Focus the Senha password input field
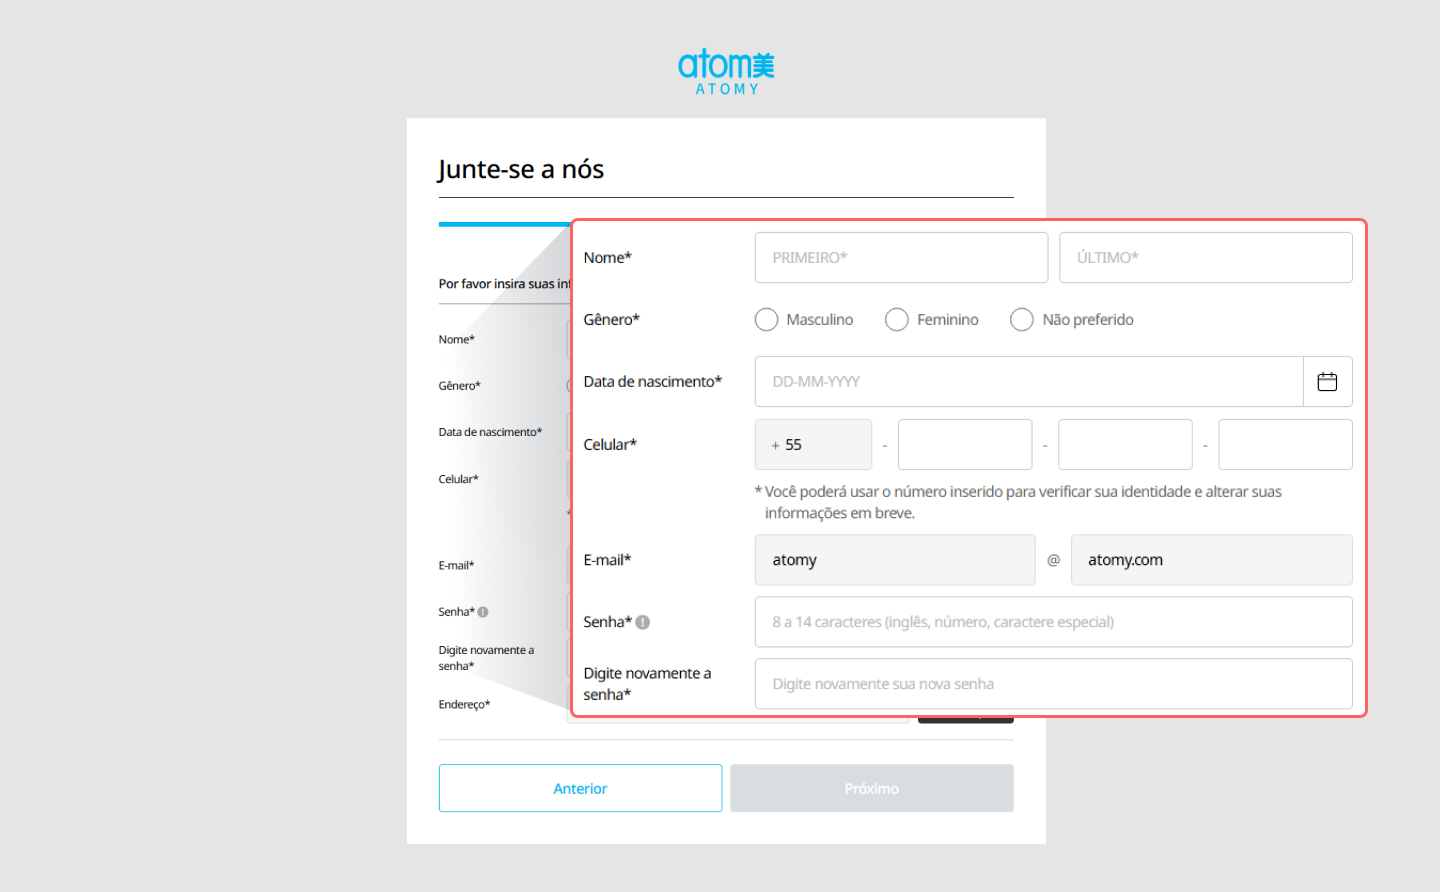 pos(1053,622)
